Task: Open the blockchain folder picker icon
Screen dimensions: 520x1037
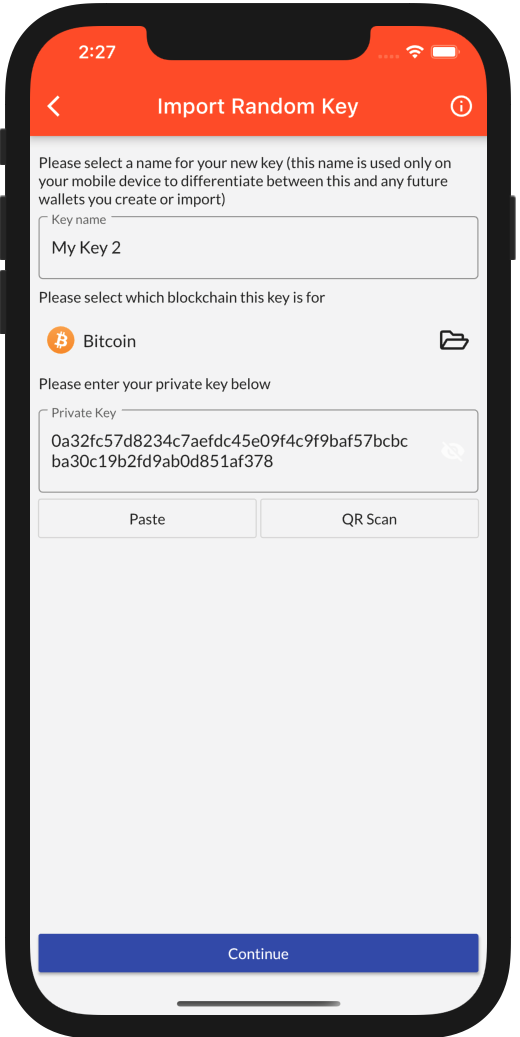Action: pyautogui.click(x=454, y=341)
